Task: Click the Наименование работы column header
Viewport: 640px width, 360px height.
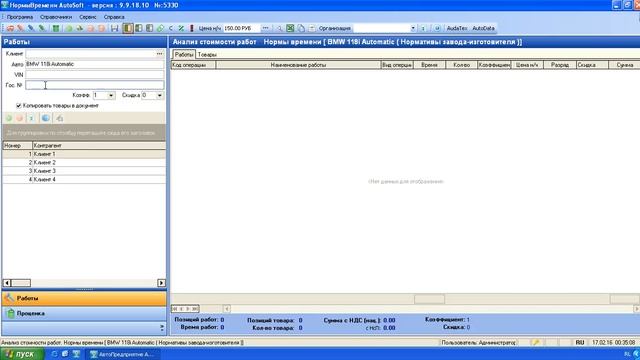Action: [298, 65]
